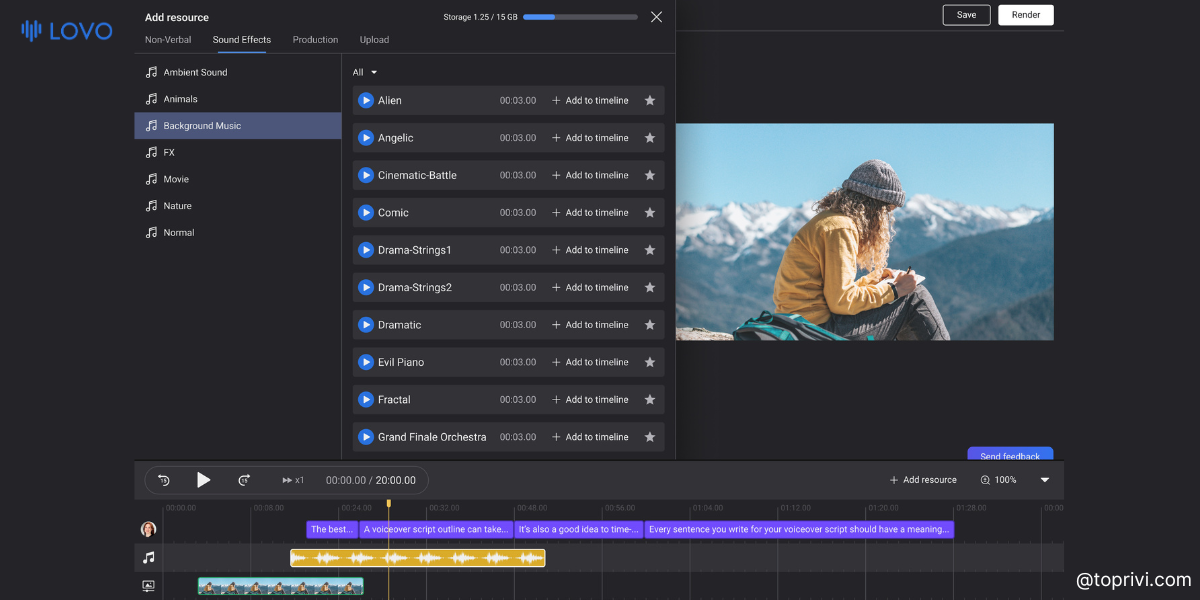The image size is (1200, 600).
Task: Skip forward with the forward icon
Action: tap(243, 480)
